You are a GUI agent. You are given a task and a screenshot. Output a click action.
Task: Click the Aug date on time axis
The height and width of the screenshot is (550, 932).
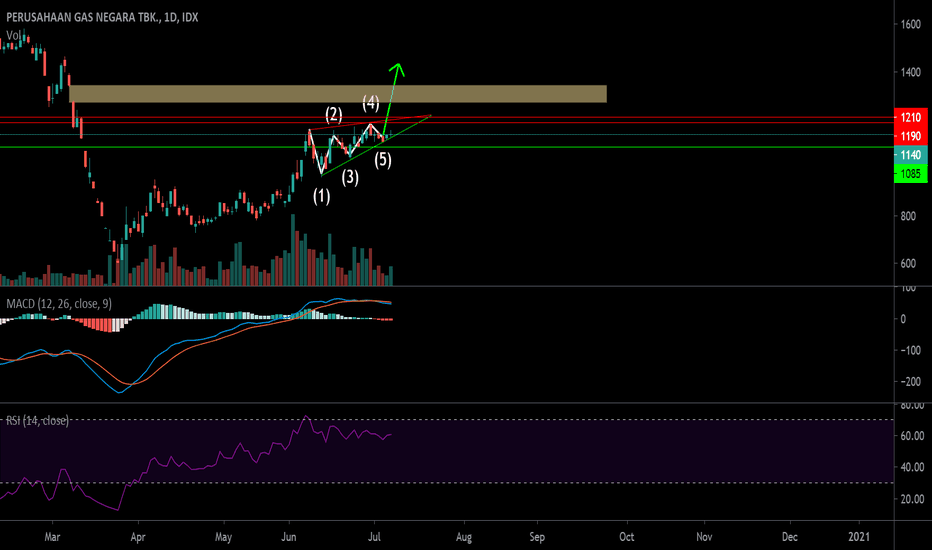(464, 537)
